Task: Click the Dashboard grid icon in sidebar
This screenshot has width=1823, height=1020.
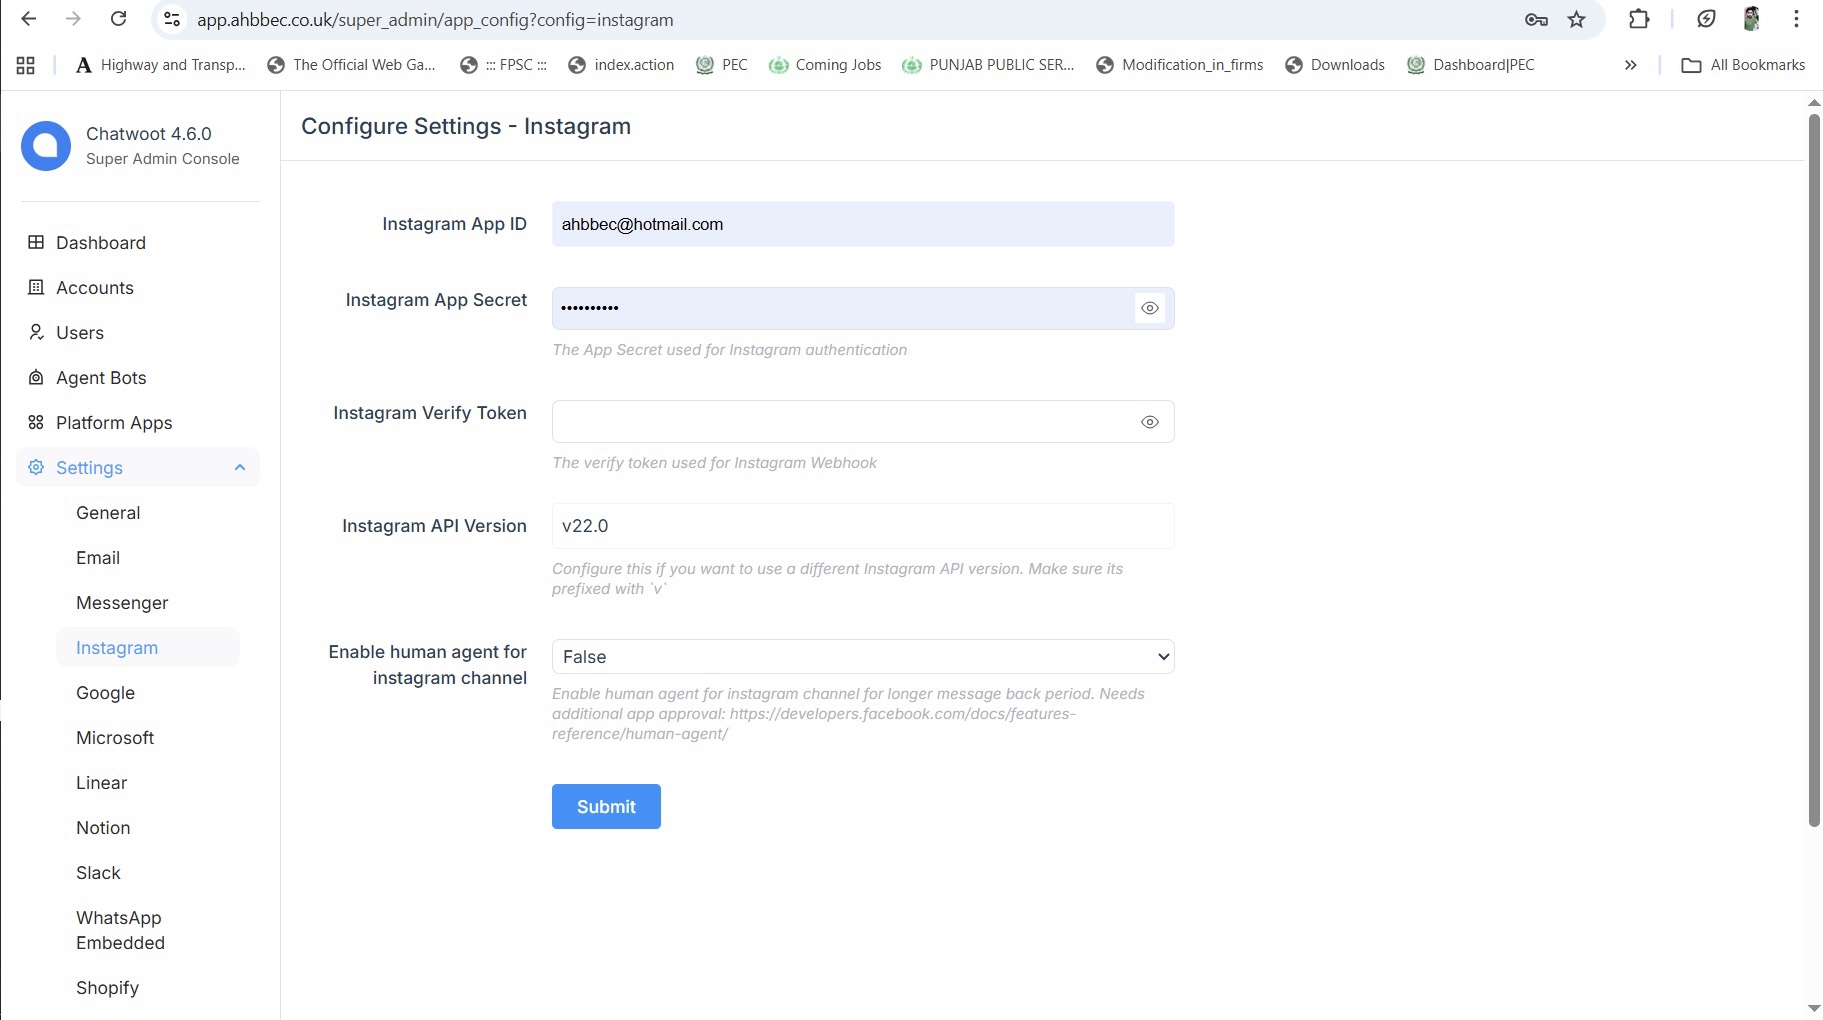Action: pos(36,242)
